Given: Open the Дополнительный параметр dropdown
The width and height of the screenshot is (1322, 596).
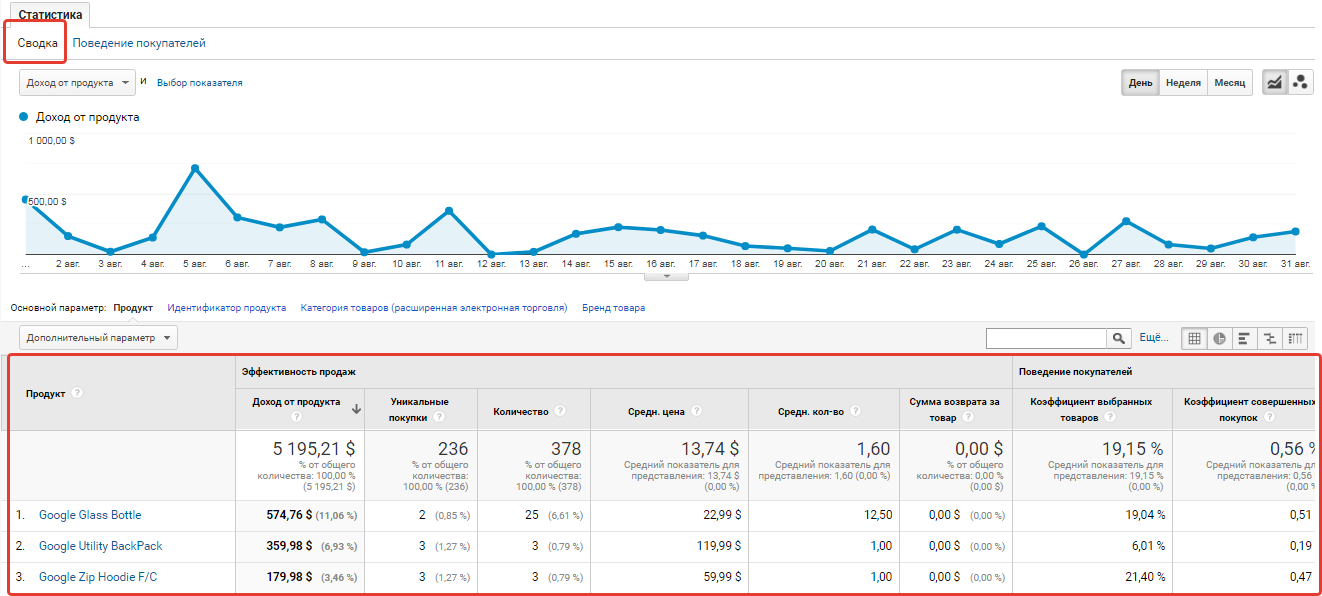Looking at the screenshot, I should 98,338.
